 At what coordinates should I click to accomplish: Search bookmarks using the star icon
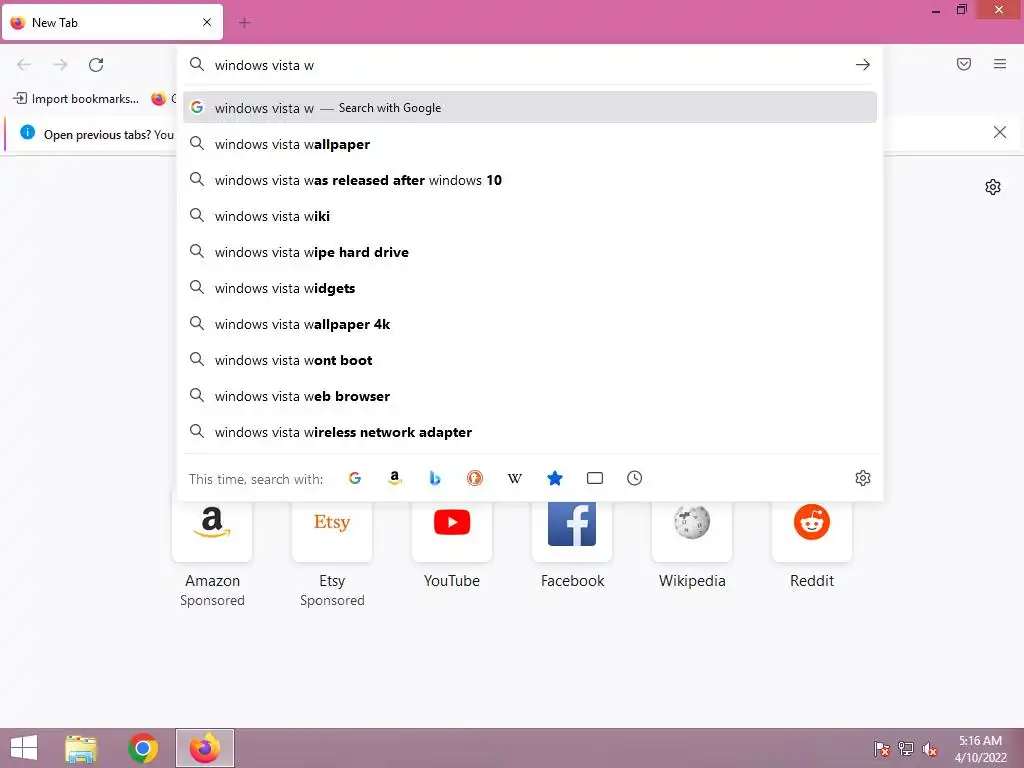coord(554,478)
